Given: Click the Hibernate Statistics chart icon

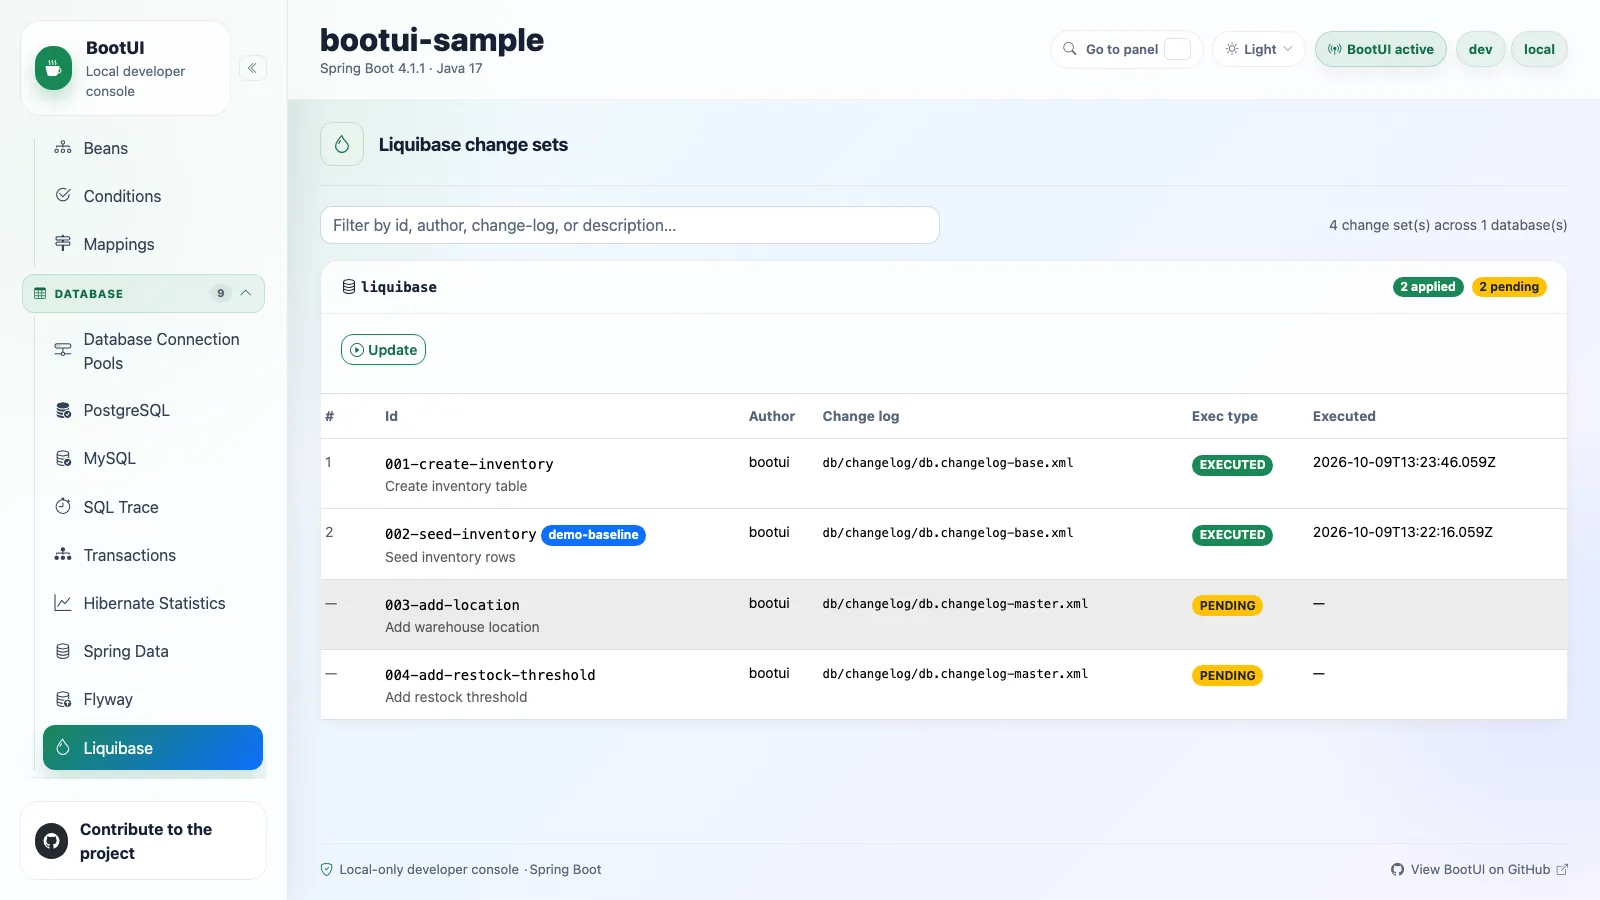Looking at the screenshot, I should click(x=63, y=603).
